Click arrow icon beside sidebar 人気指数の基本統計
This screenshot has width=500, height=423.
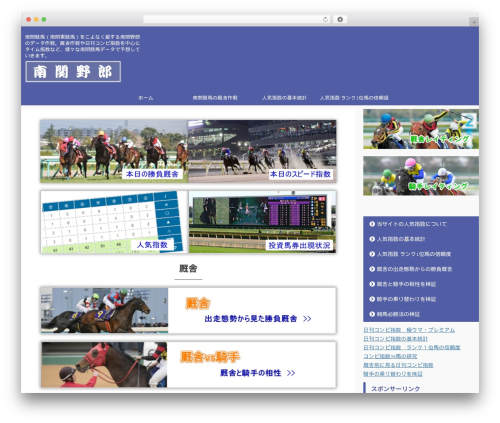[x=372, y=239]
